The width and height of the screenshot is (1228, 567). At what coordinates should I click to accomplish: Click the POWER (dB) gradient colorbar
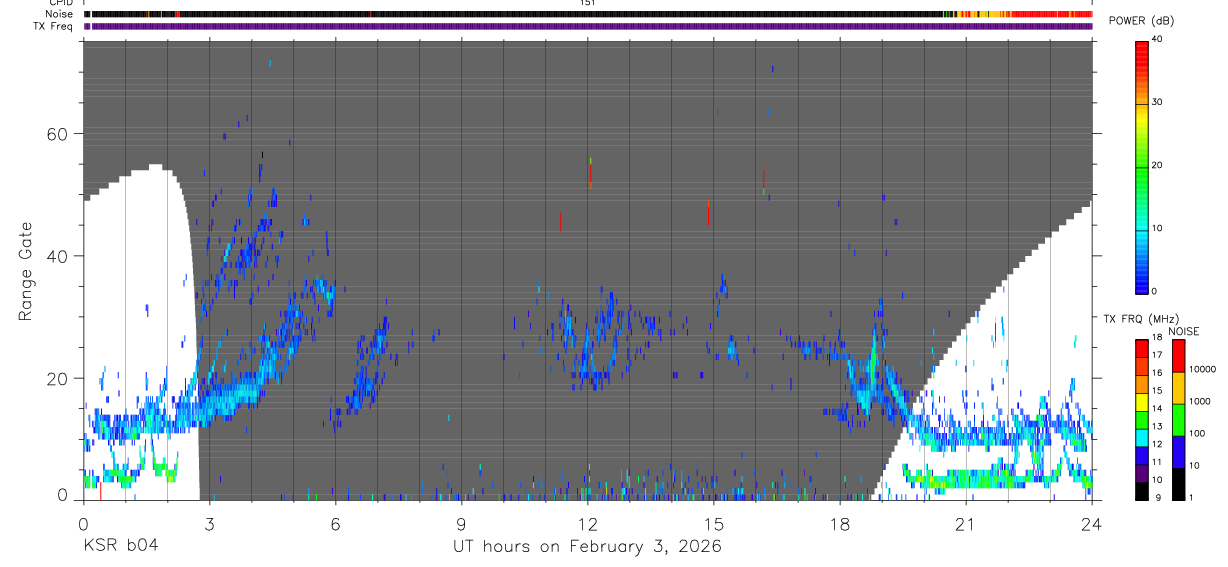click(1142, 166)
